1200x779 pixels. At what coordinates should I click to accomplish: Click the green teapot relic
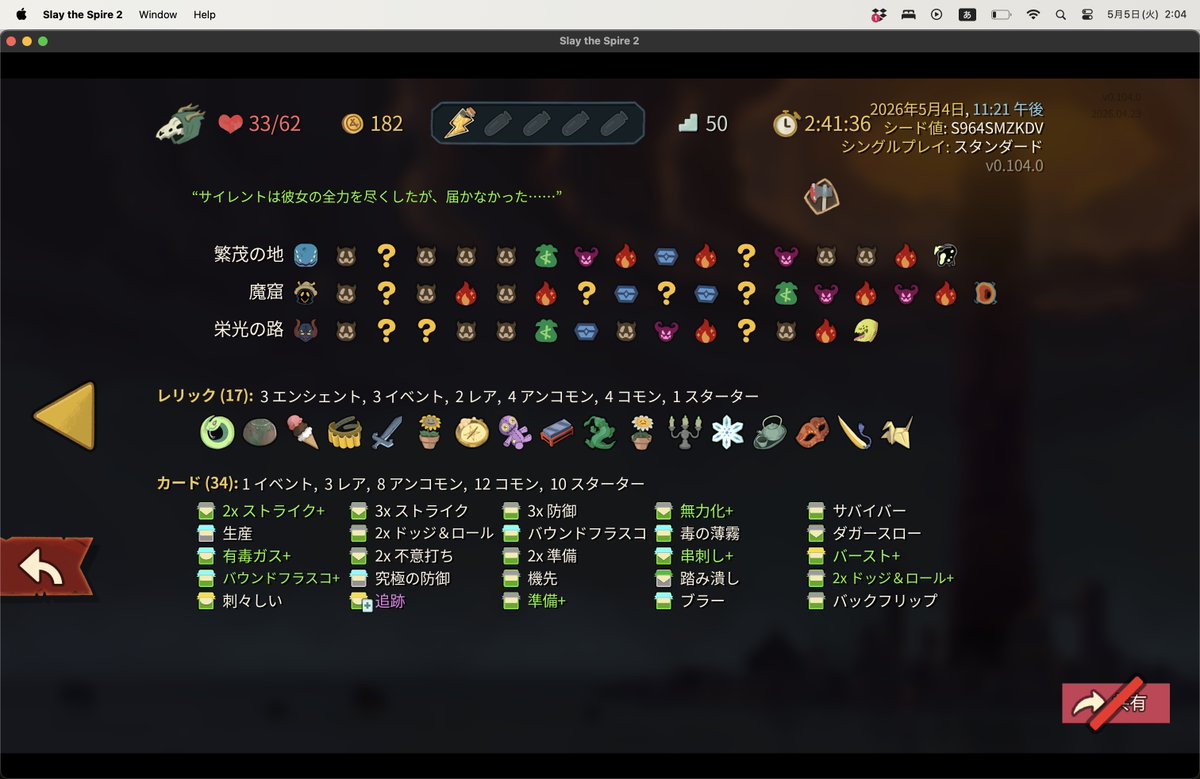tap(770, 432)
